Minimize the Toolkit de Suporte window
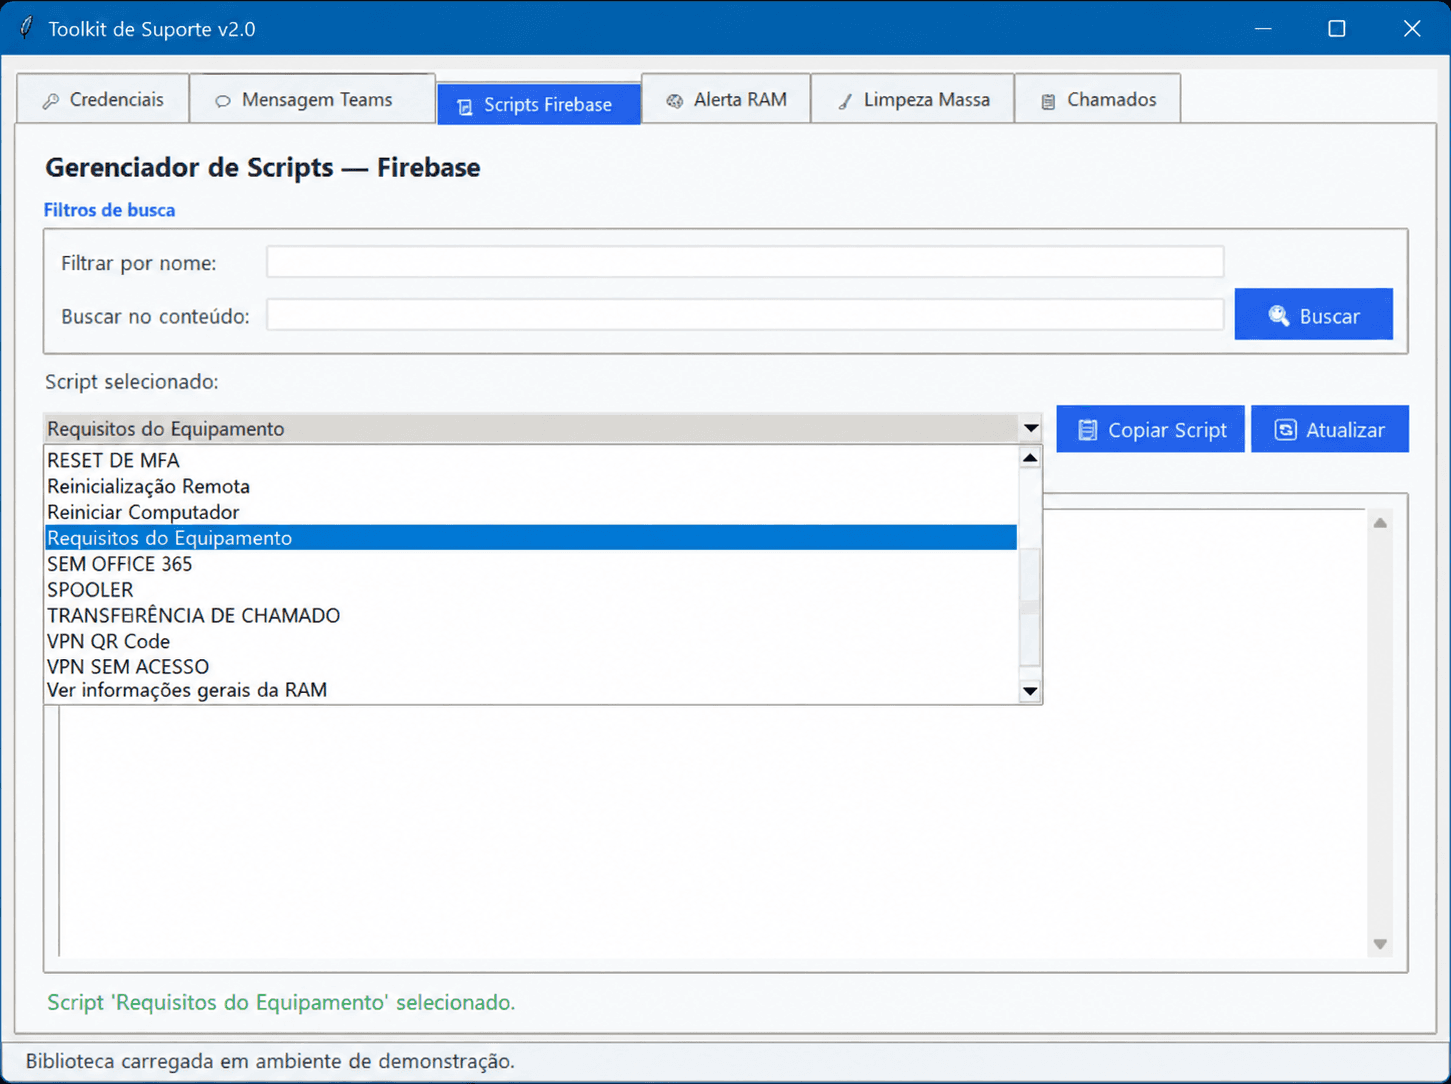The image size is (1451, 1084). (1263, 28)
